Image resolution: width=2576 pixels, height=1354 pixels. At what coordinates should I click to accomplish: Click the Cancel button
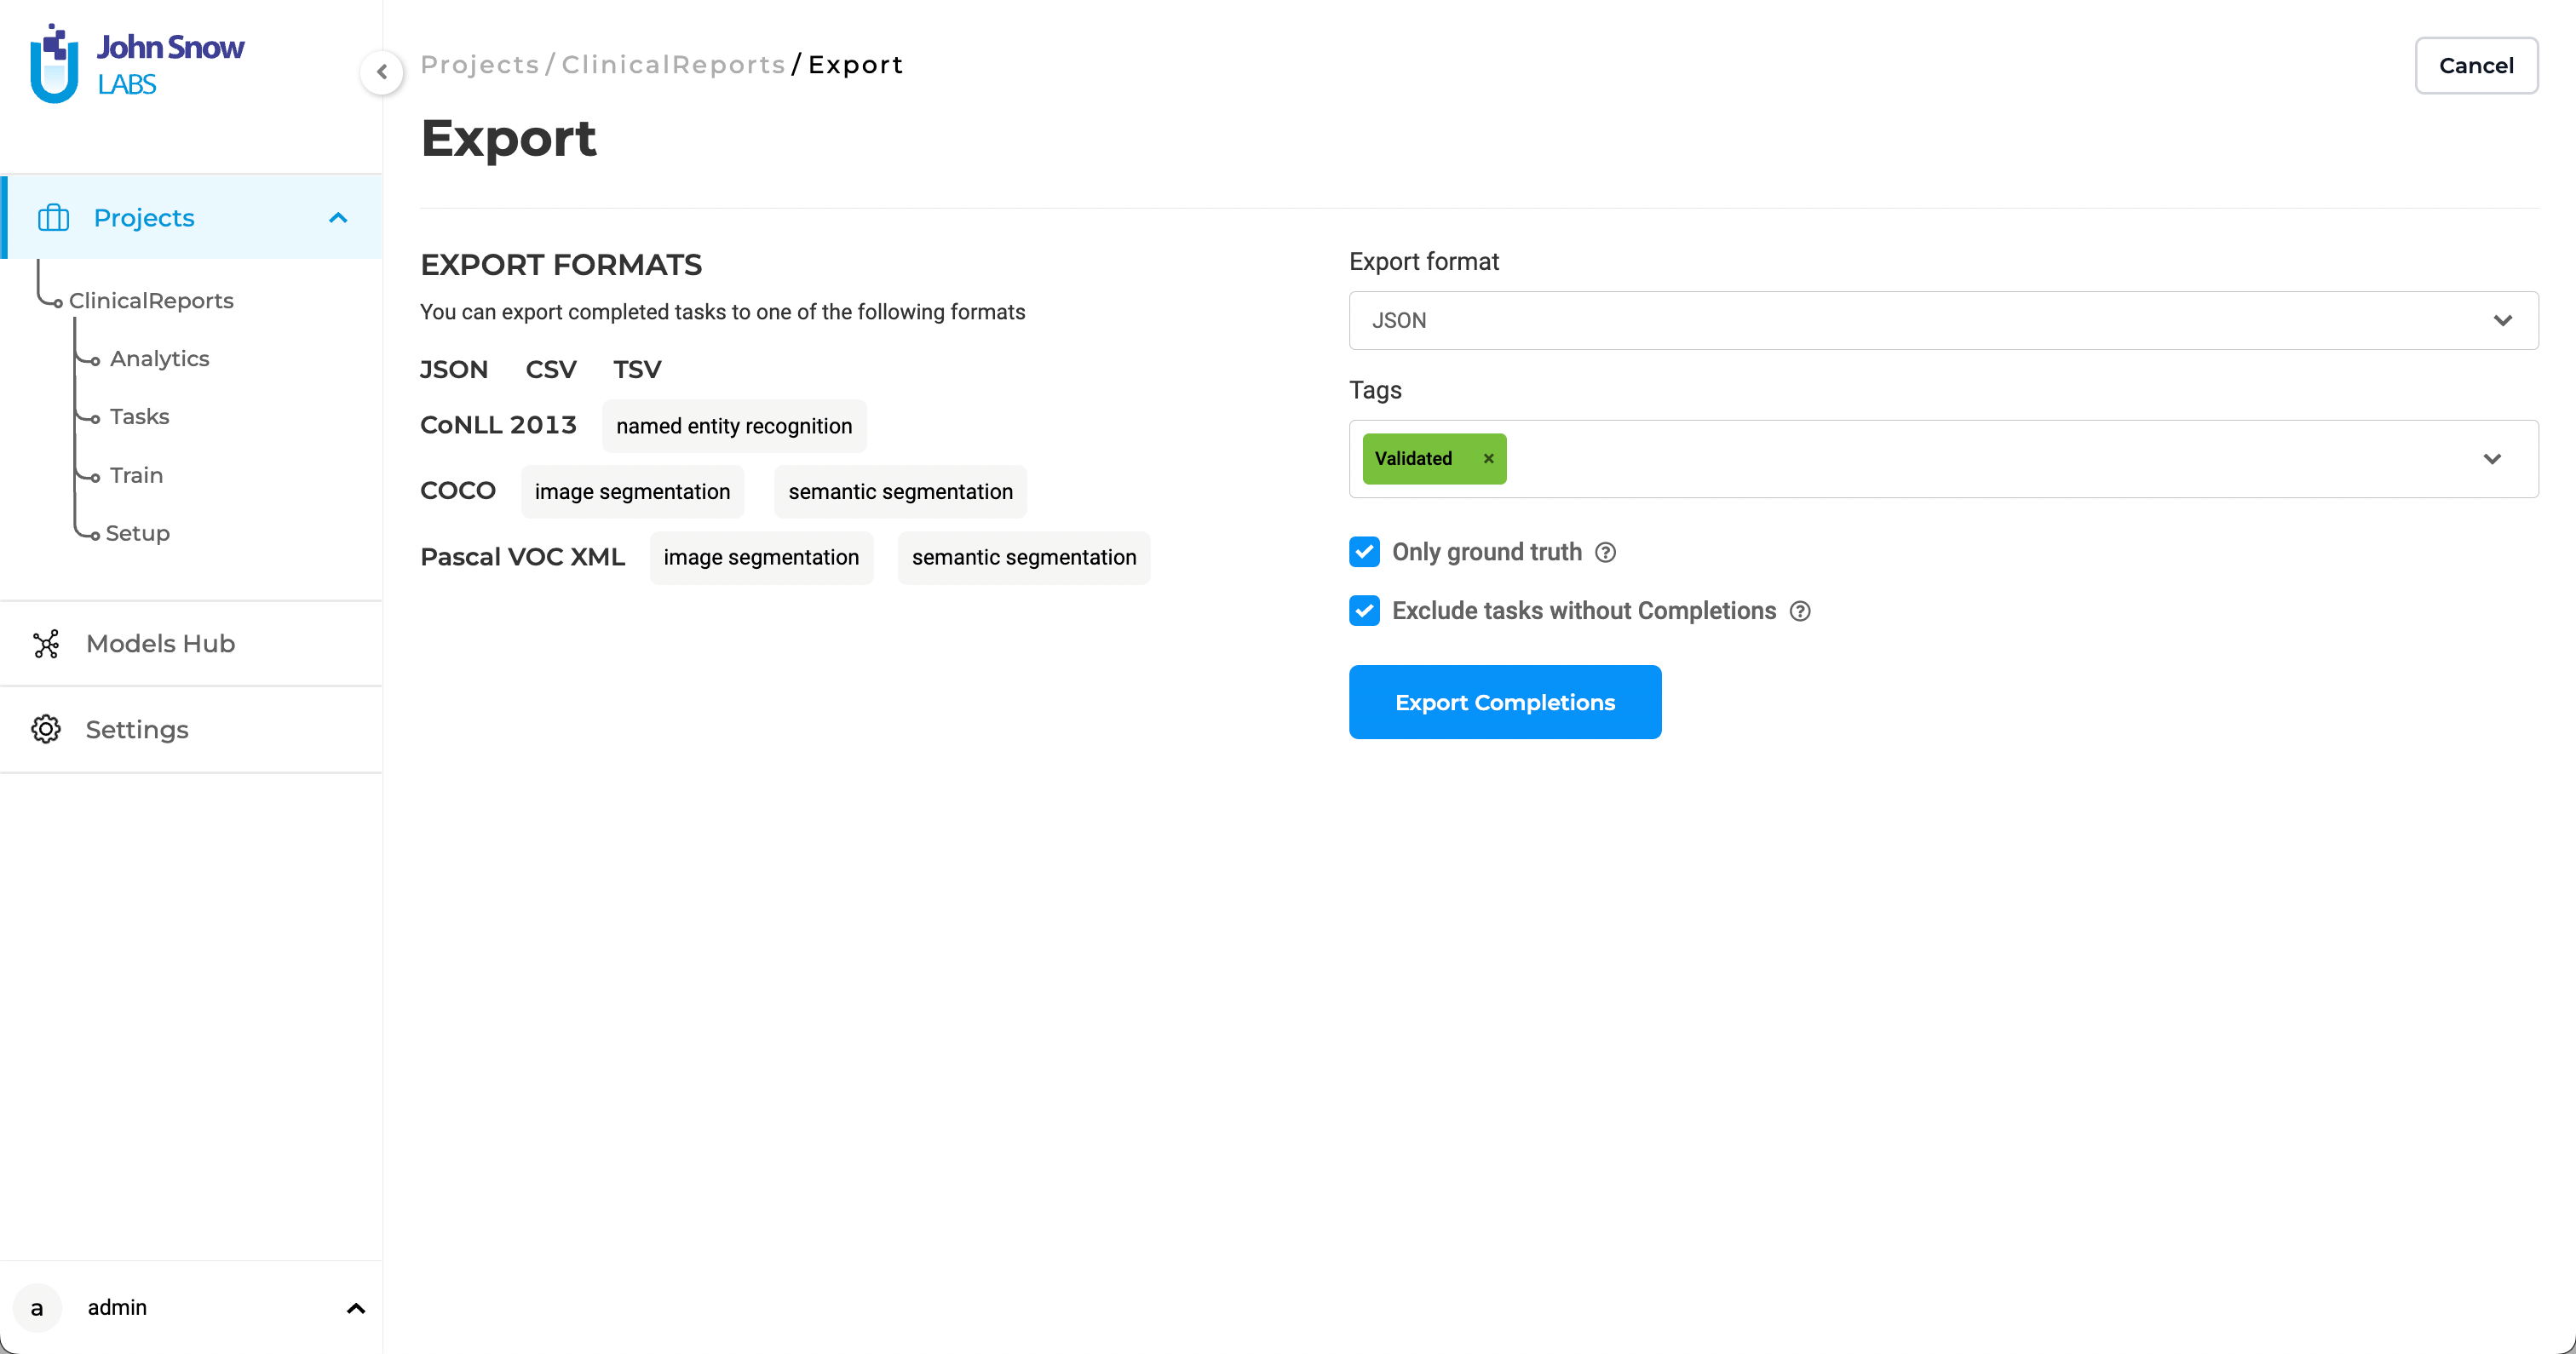tap(2476, 66)
